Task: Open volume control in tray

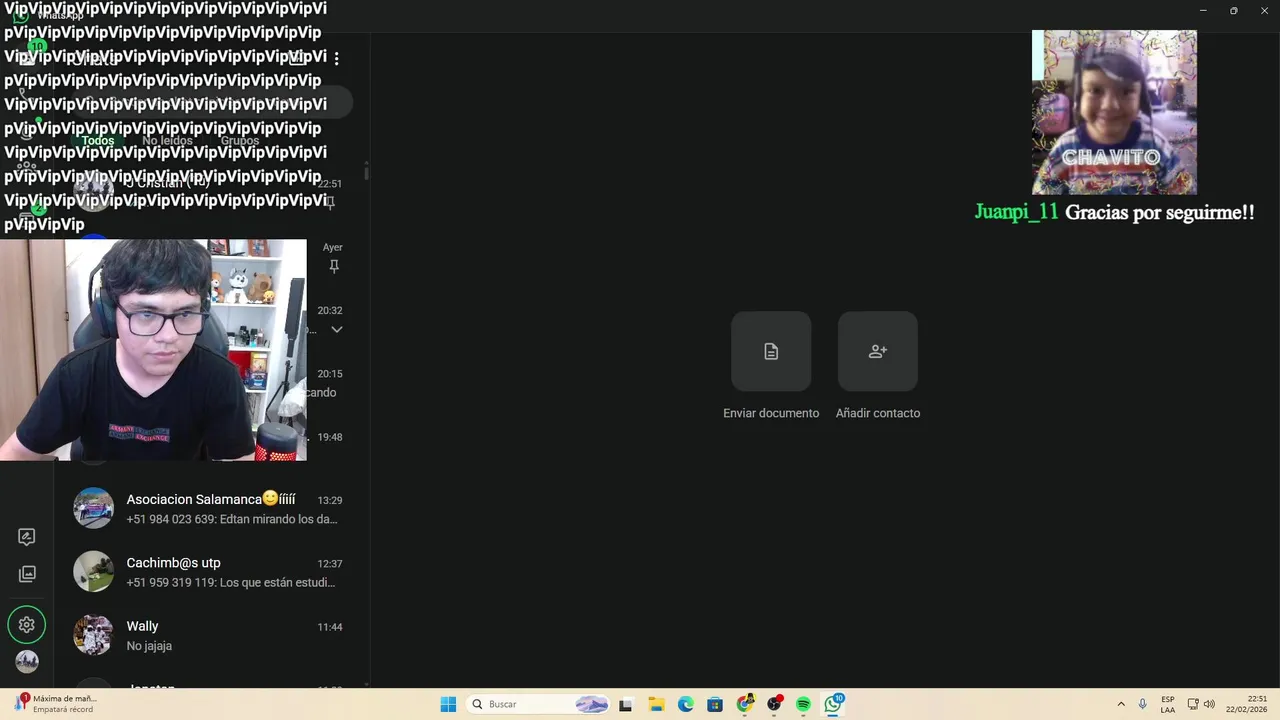Action: 1209,704
